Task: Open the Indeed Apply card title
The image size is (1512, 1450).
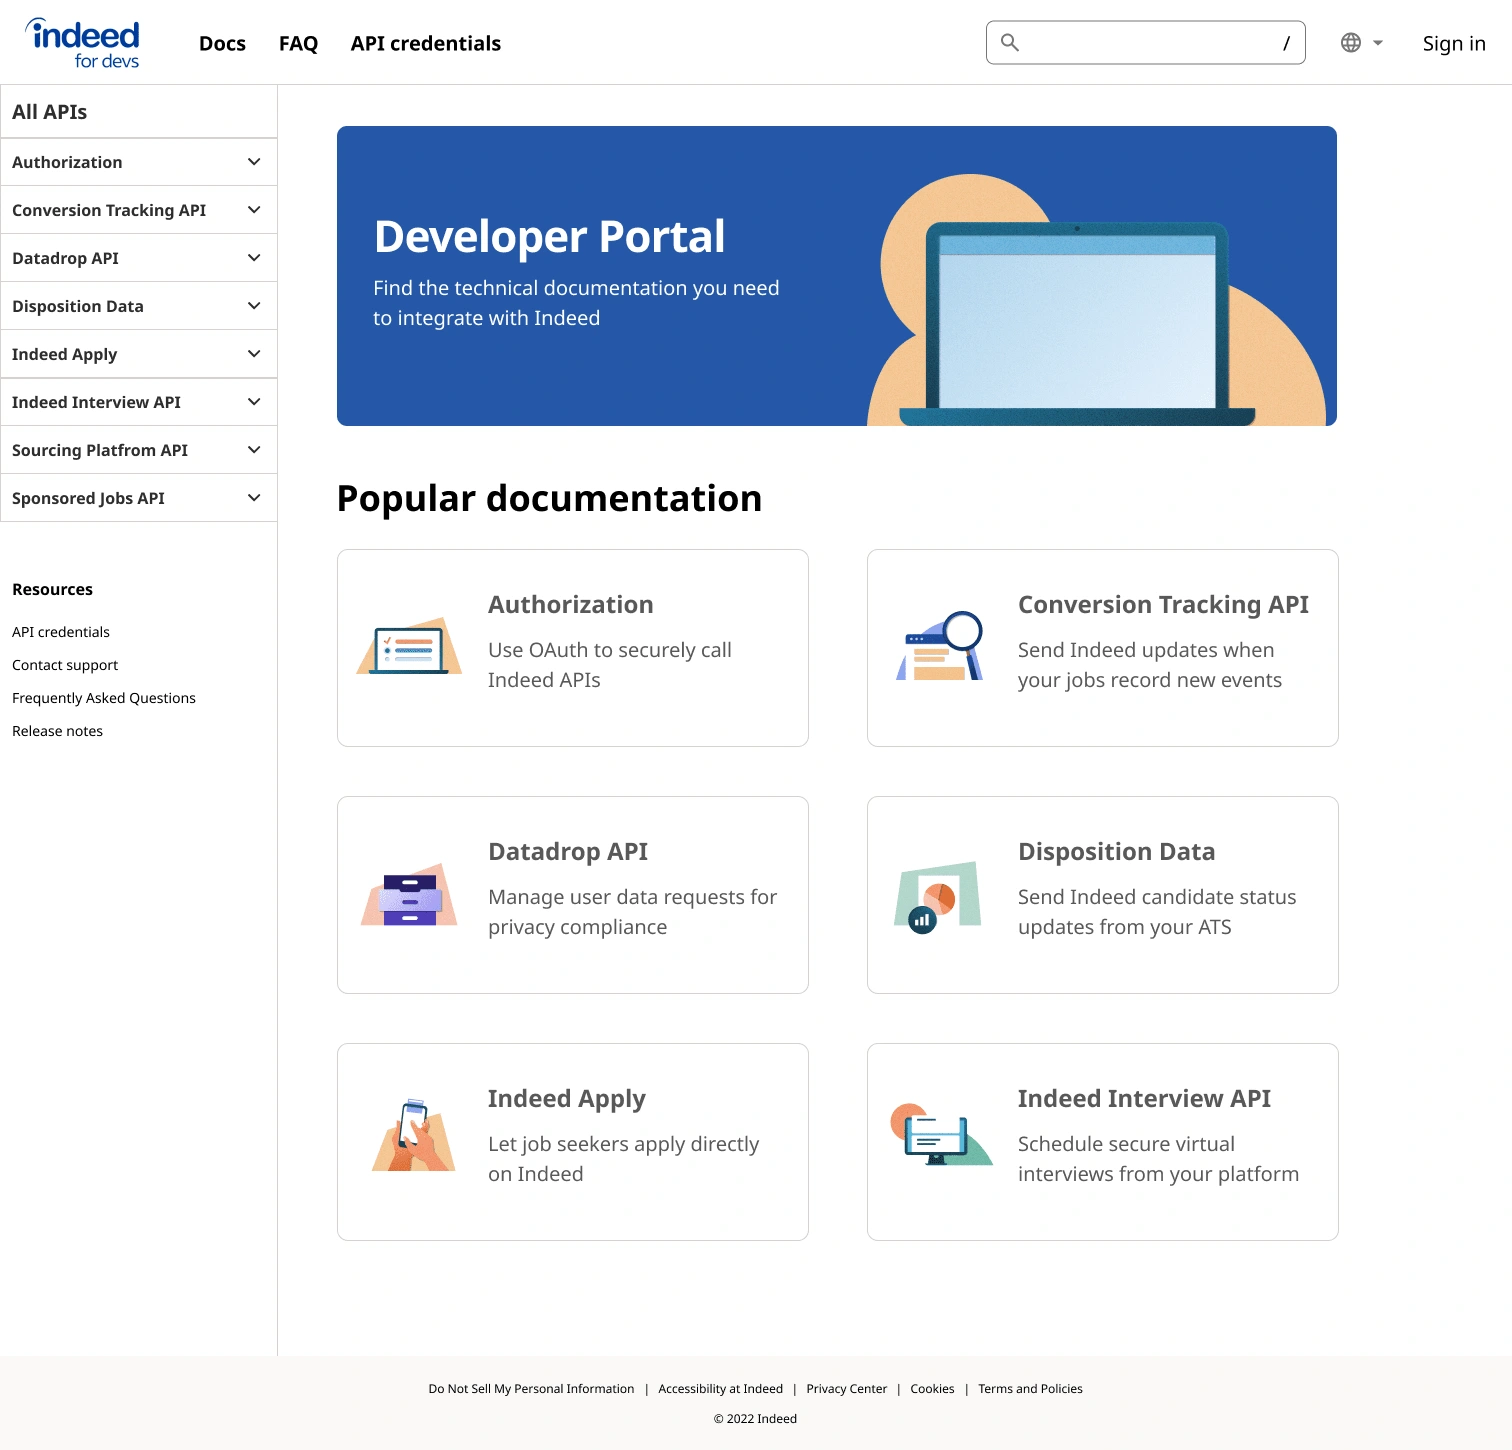Action: pyautogui.click(x=567, y=1099)
